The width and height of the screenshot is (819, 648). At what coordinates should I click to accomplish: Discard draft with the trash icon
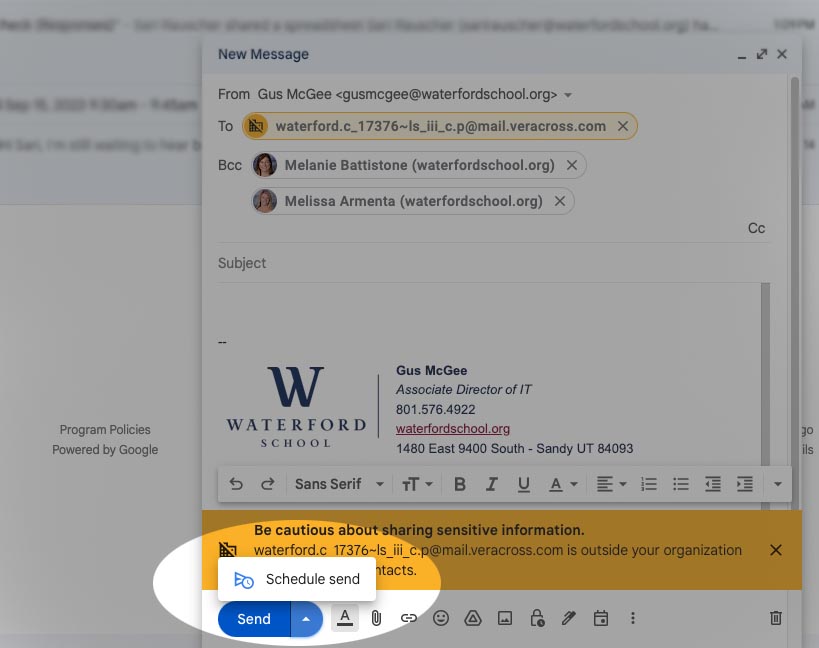pos(775,618)
